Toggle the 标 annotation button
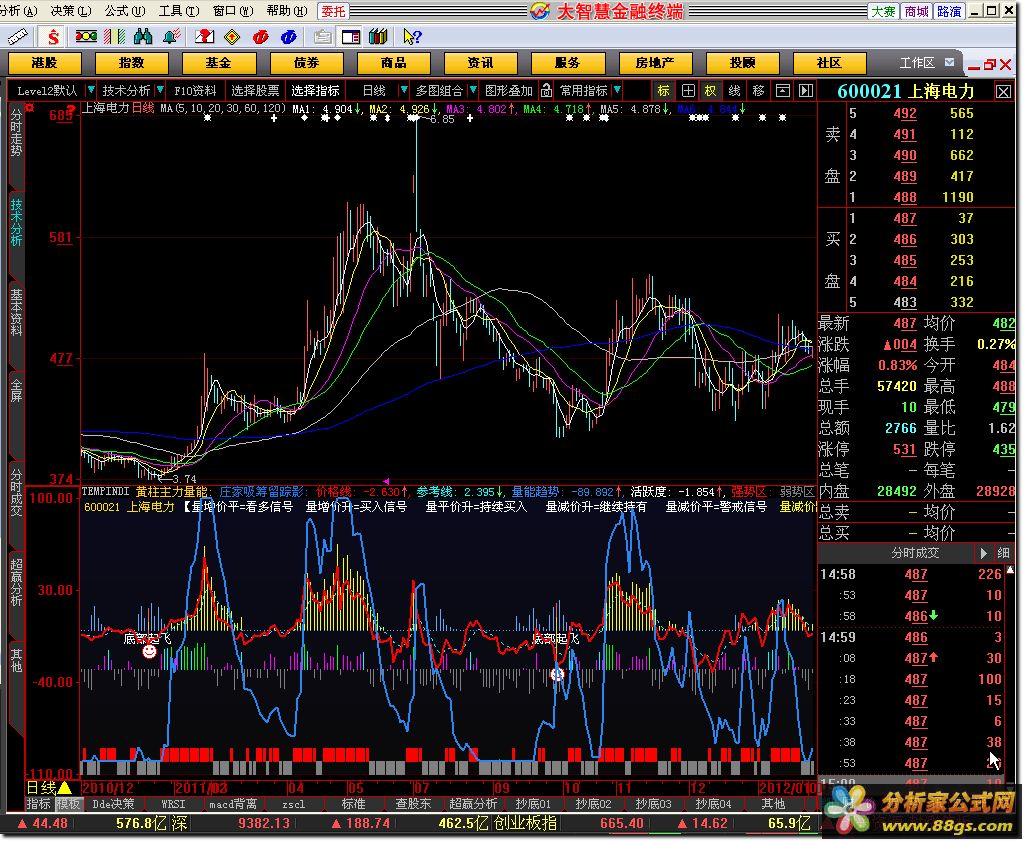The image size is (1024, 841). tap(664, 91)
